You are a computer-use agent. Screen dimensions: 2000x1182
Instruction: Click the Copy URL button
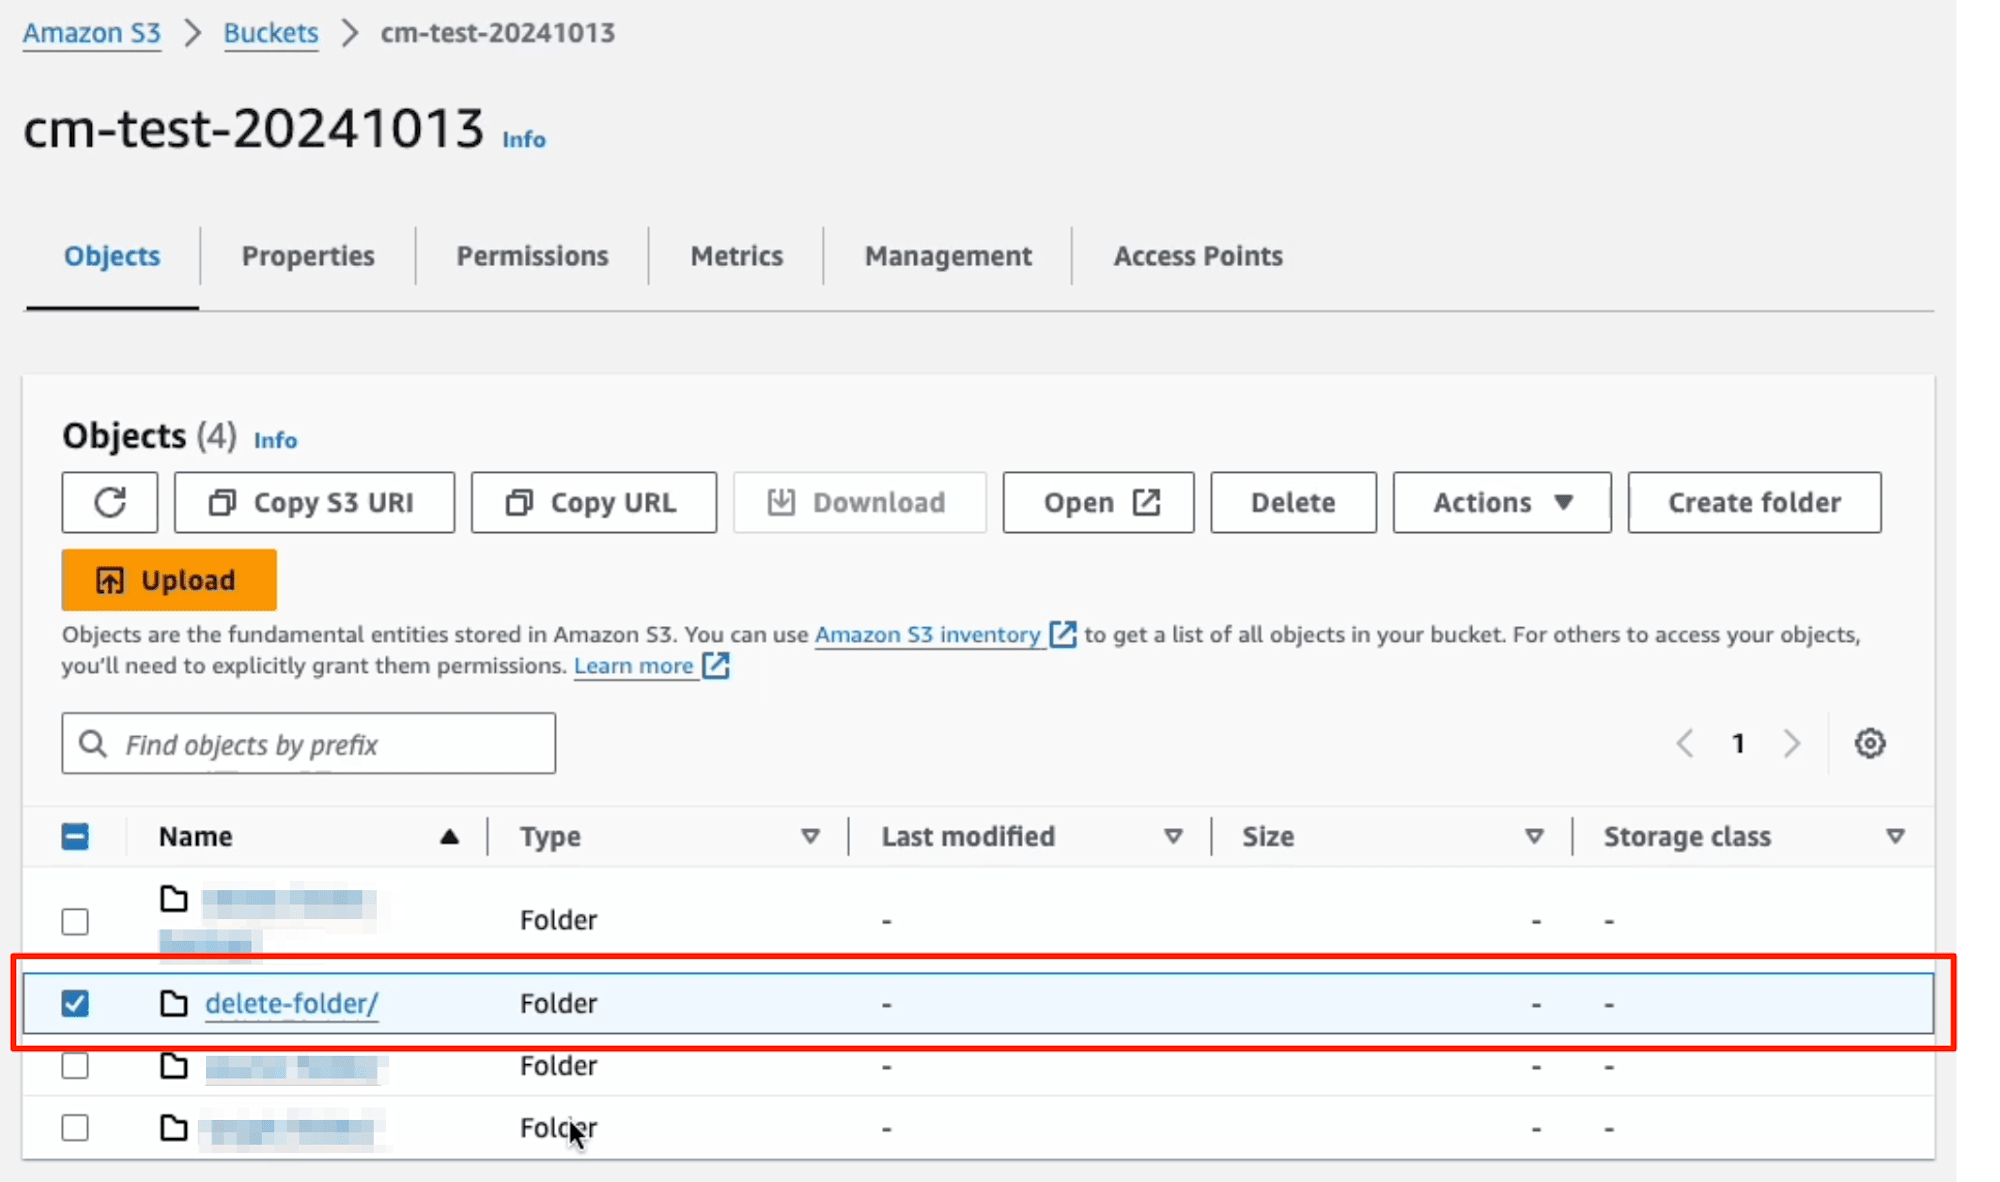click(x=594, y=502)
